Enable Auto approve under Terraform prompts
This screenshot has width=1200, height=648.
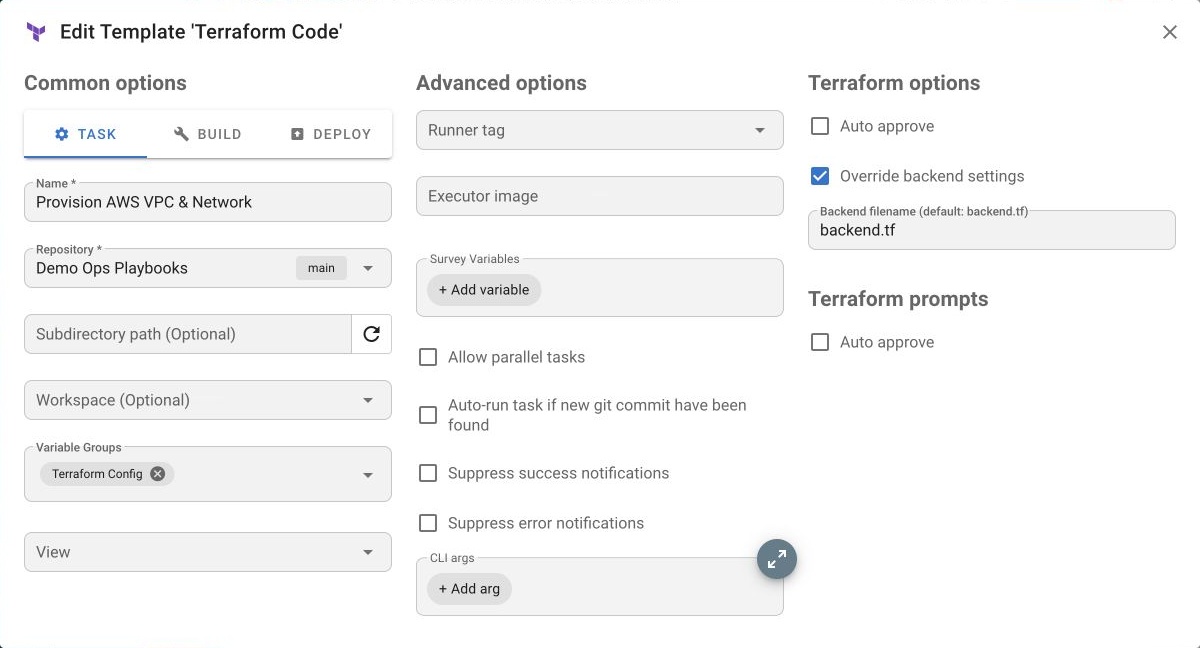pyautogui.click(x=820, y=342)
